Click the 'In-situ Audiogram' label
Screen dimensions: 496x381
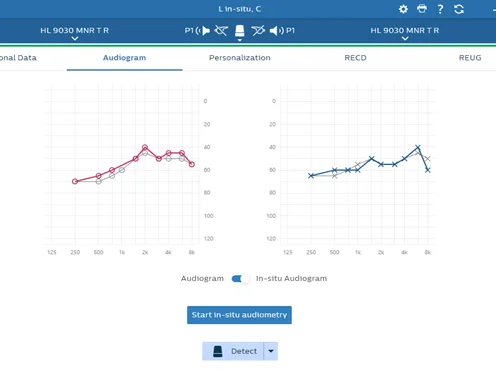click(x=291, y=279)
